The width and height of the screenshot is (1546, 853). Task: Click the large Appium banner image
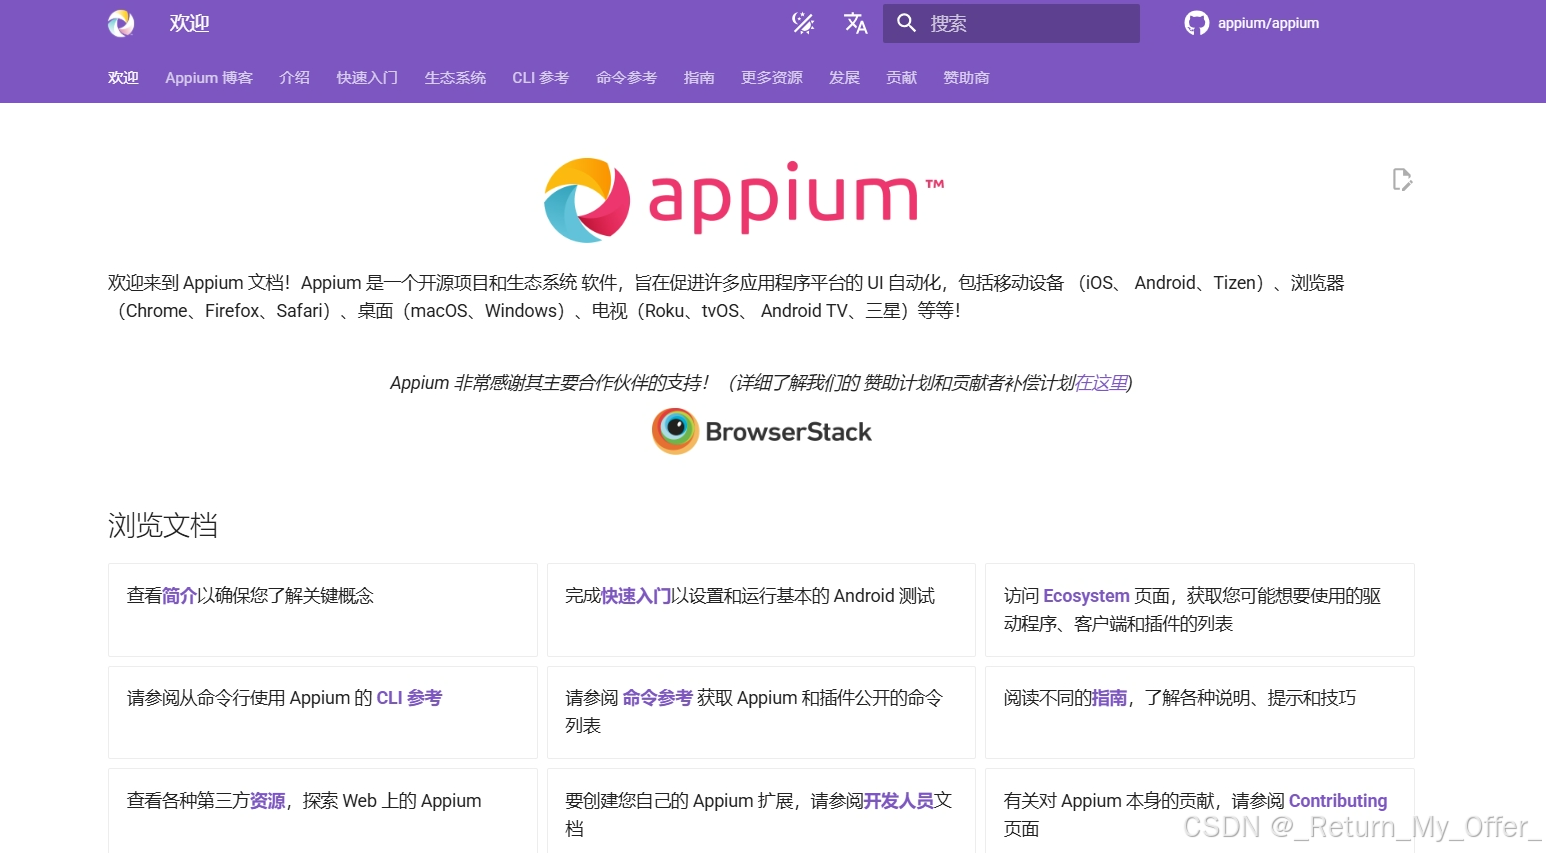coord(744,199)
